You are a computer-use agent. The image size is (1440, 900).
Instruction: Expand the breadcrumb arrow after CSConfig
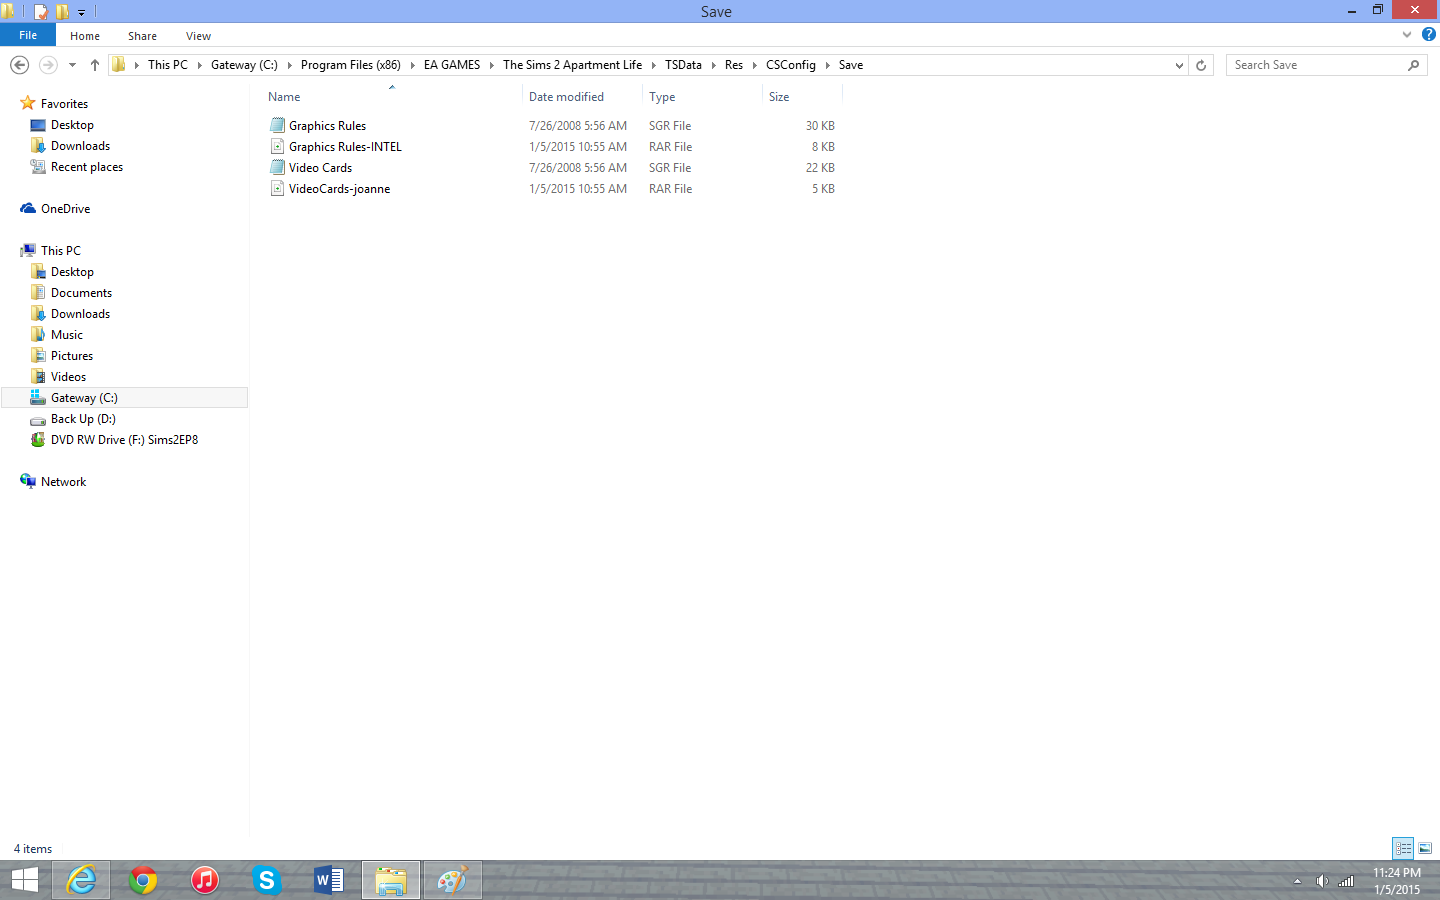[x=827, y=65]
